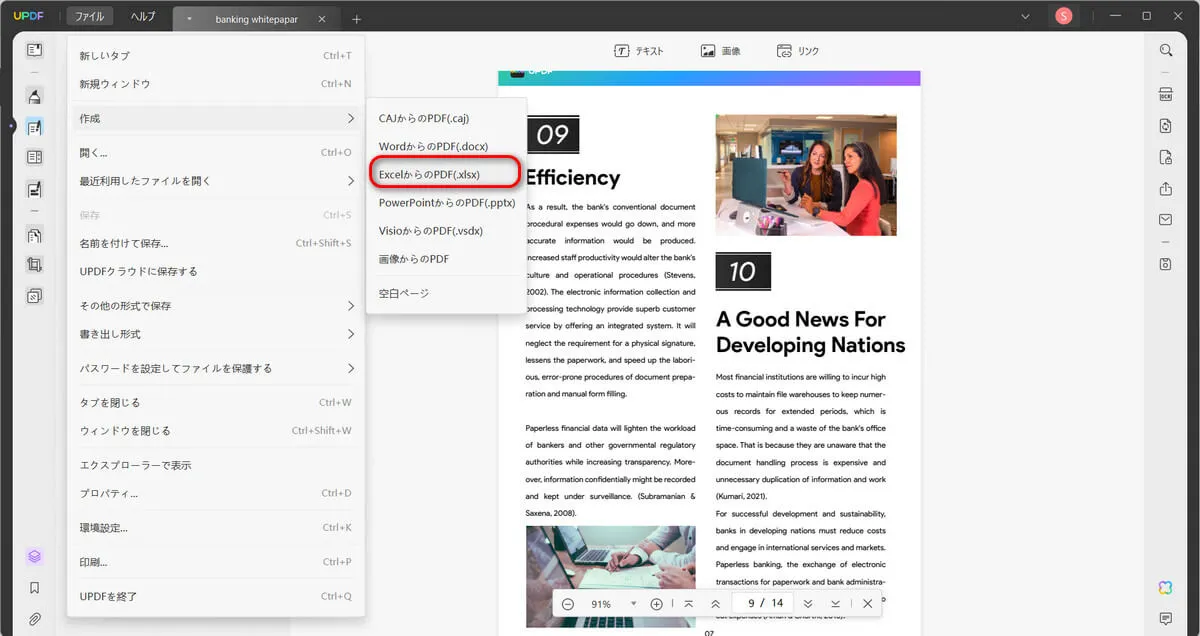This screenshot has width=1200, height=636.
Task: Select タブを閉じる menu item
Action: (x=215, y=402)
